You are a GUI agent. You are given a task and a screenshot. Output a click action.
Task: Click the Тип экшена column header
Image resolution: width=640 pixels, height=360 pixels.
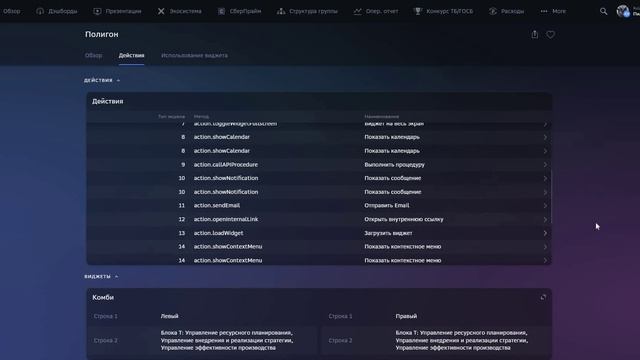tap(171, 117)
